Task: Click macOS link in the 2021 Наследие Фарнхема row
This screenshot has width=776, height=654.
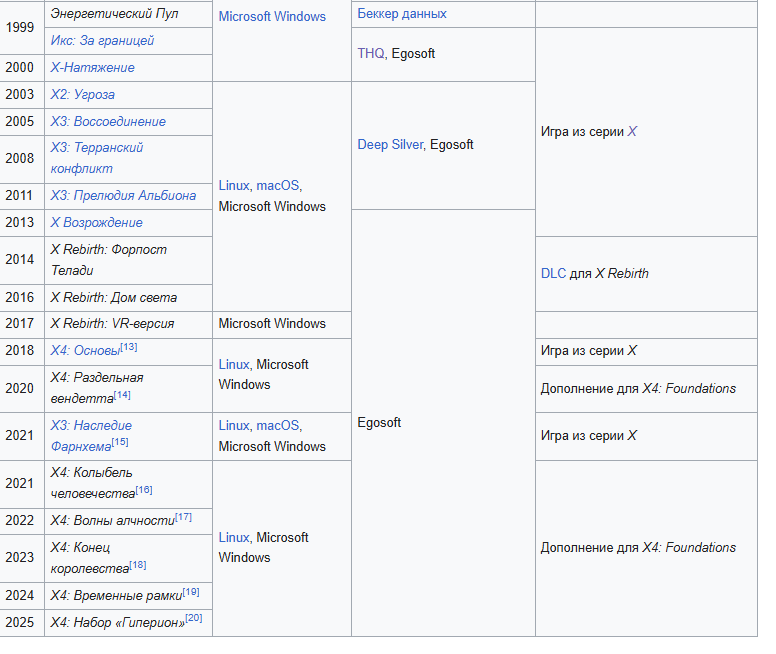Action: (278, 426)
